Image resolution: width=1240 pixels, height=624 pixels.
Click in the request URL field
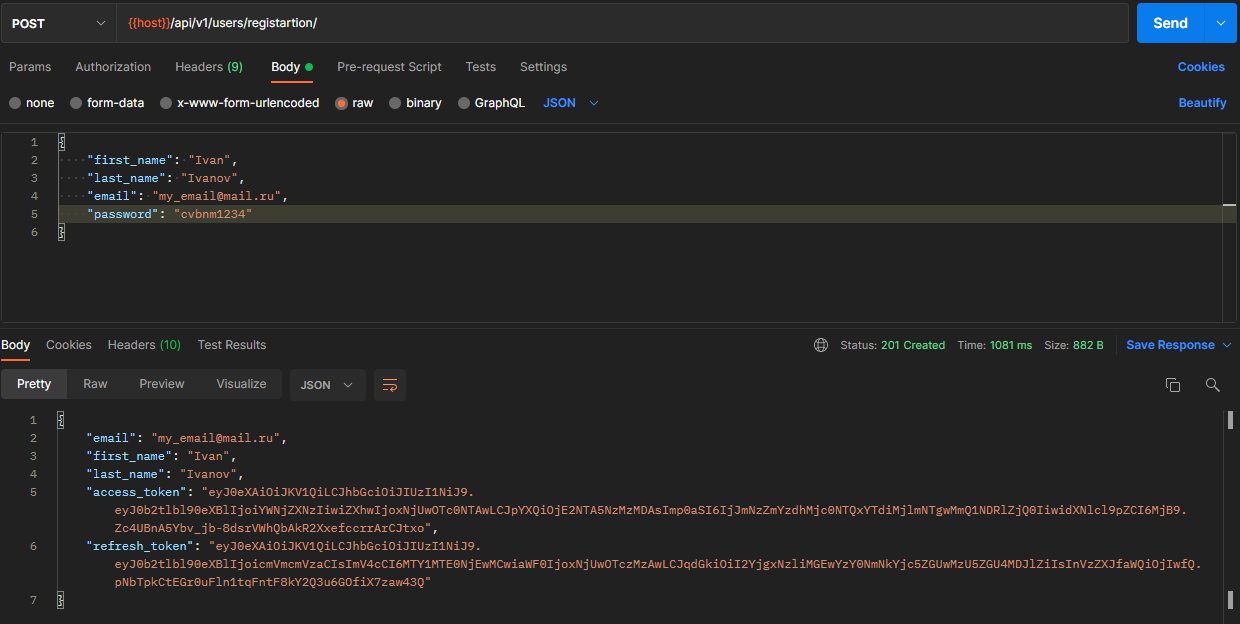(622, 23)
